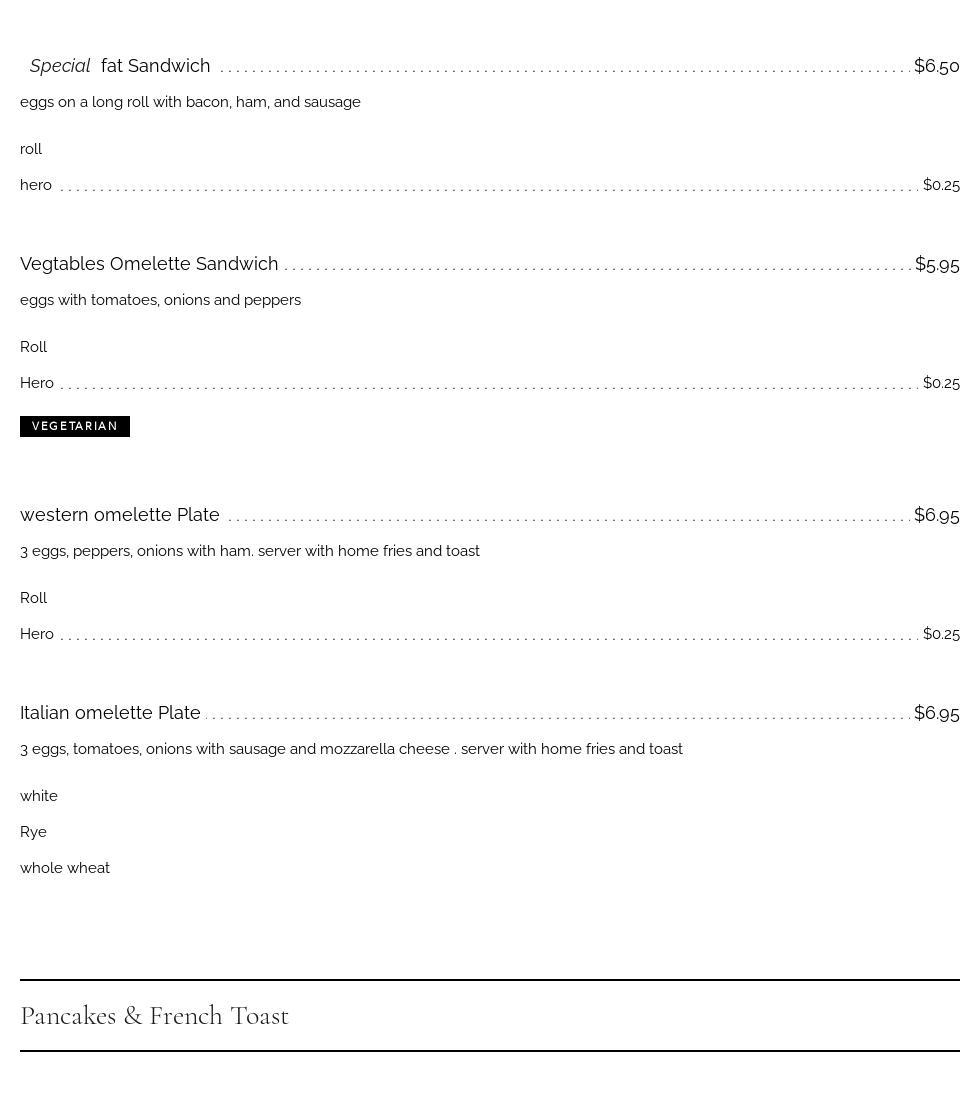Screen dimensions: 965x1094
Task: Choose hero option under Special fat Sandwich
Action: (36, 185)
